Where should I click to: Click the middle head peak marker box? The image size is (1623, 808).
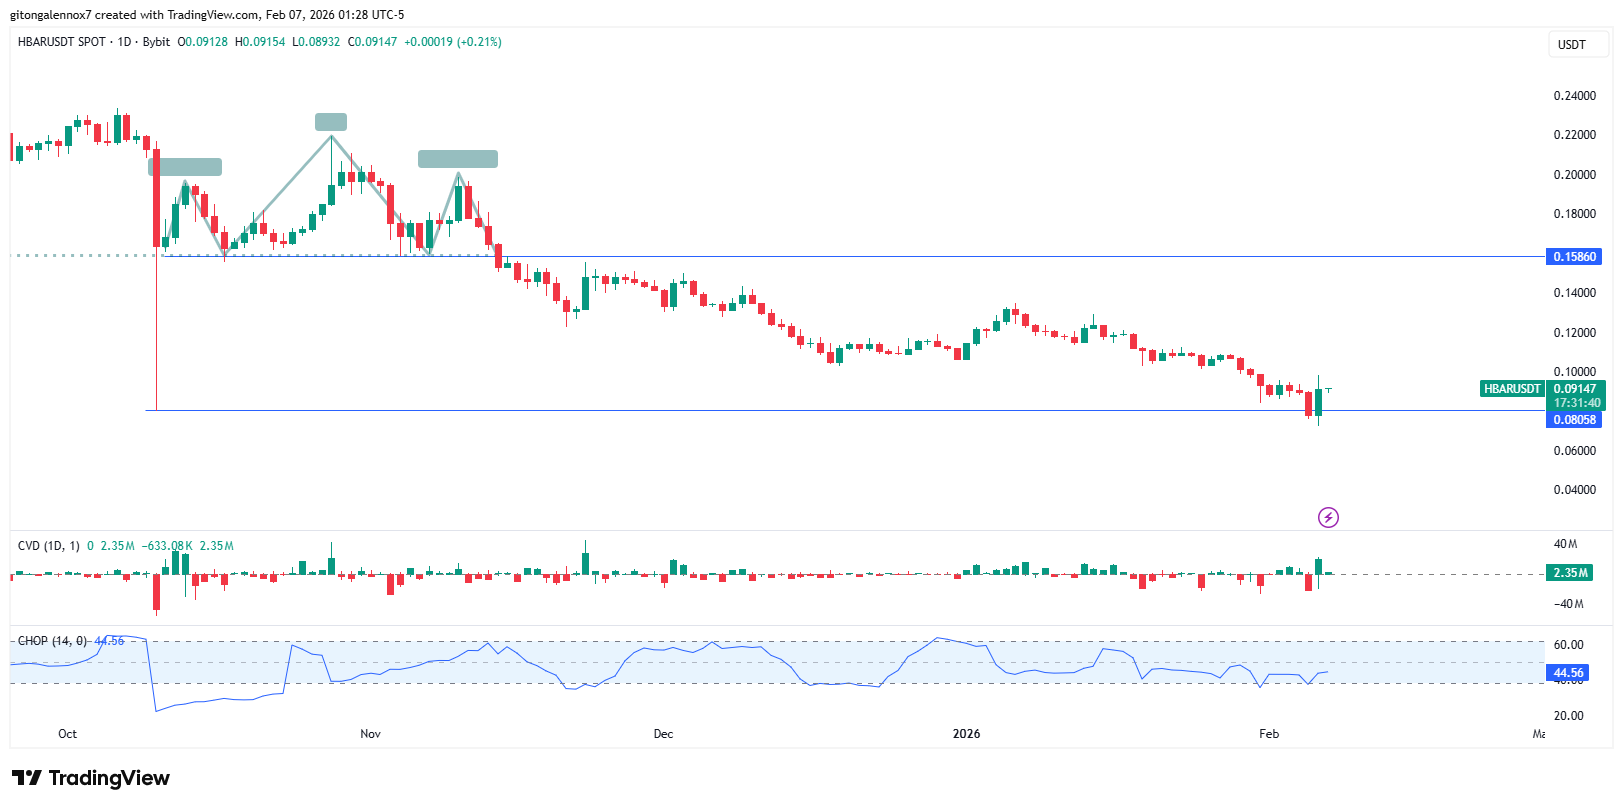coord(331,122)
